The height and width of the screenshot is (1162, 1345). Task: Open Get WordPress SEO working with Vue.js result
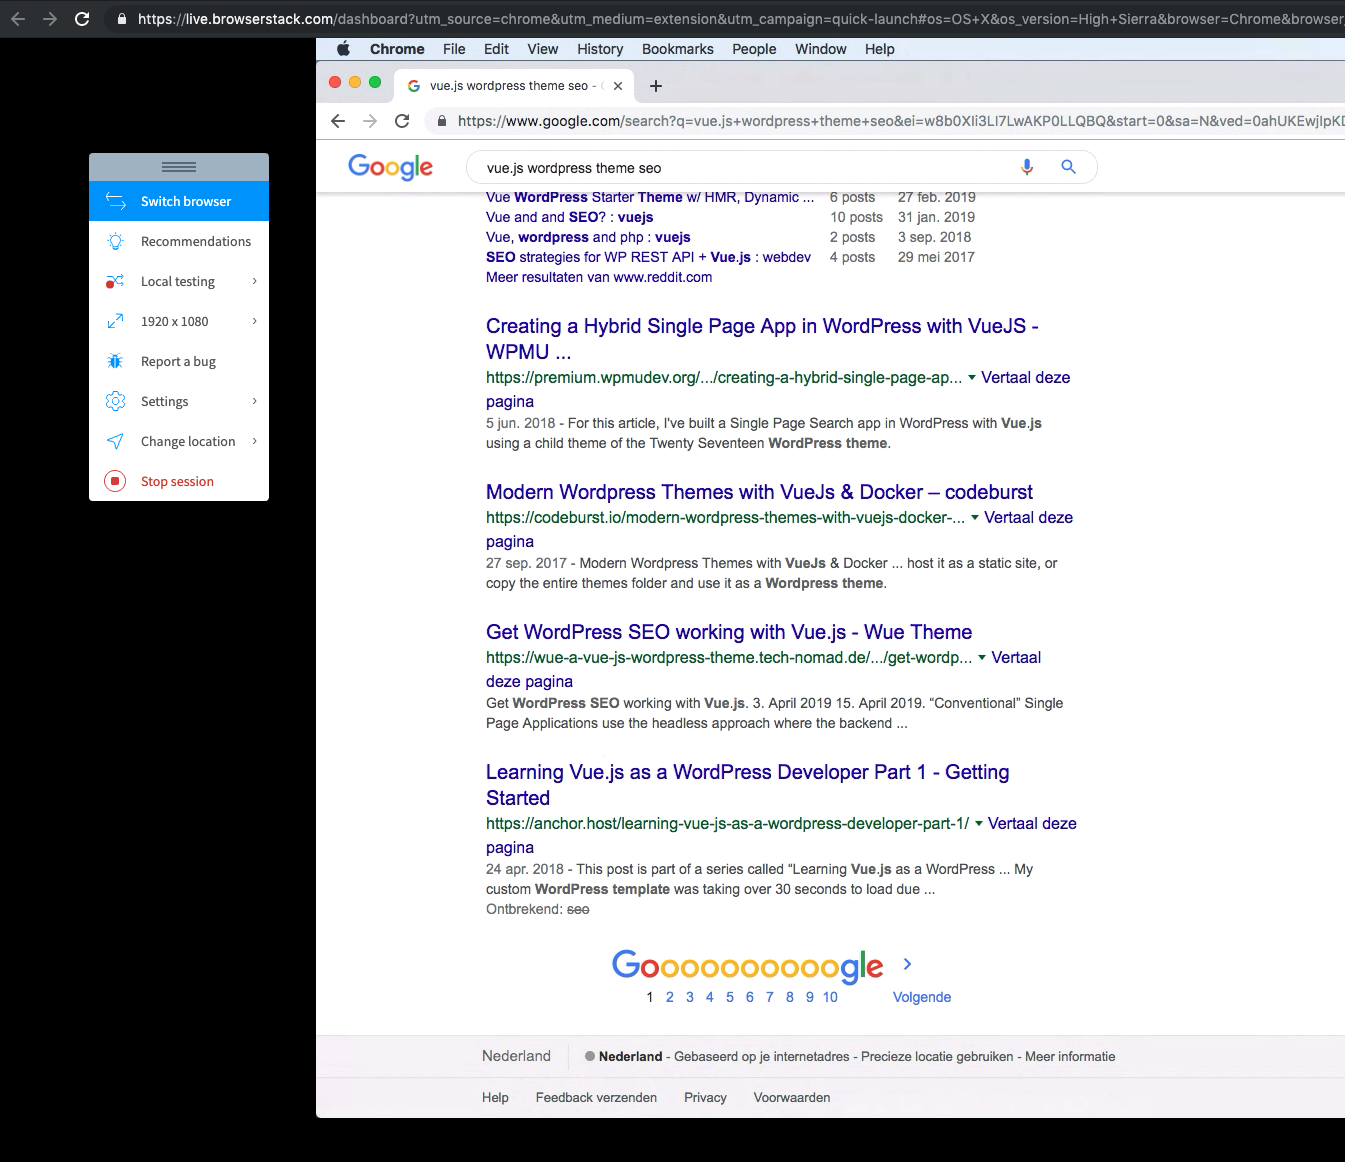pyautogui.click(x=729, y=632)
